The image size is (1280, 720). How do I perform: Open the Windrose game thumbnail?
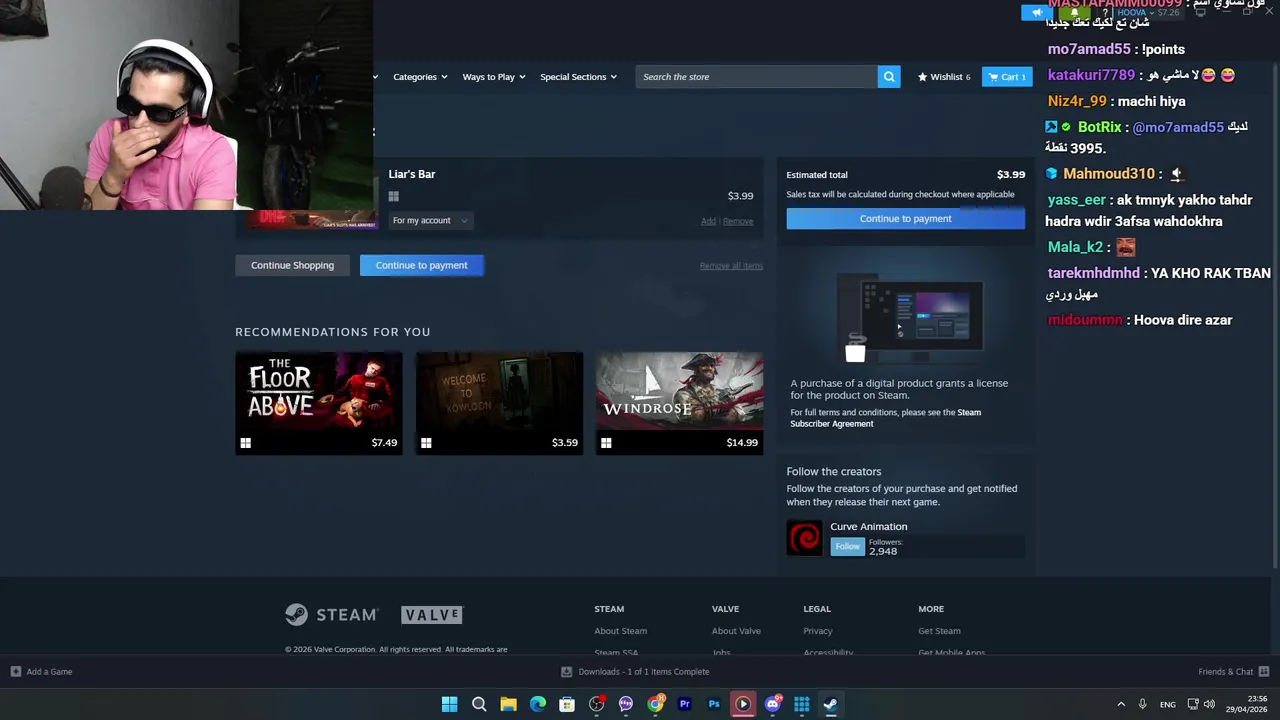click(679, 391)
